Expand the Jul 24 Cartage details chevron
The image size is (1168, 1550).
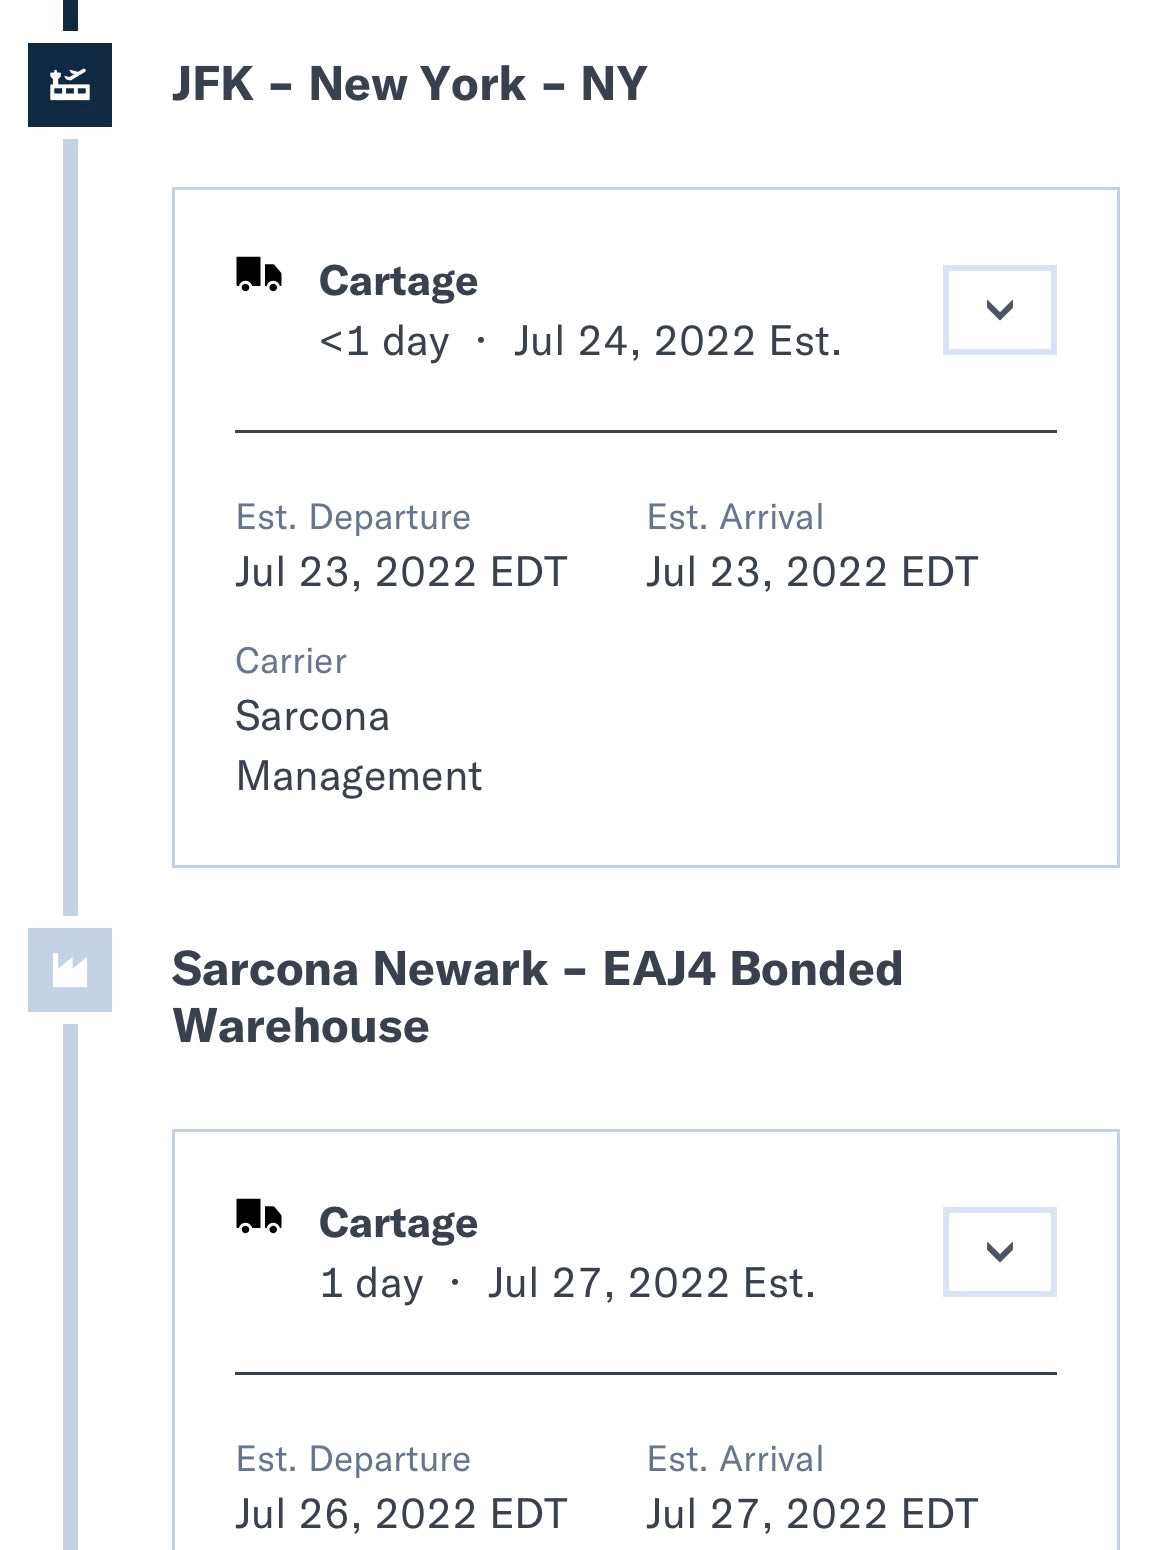pos(999,310)
